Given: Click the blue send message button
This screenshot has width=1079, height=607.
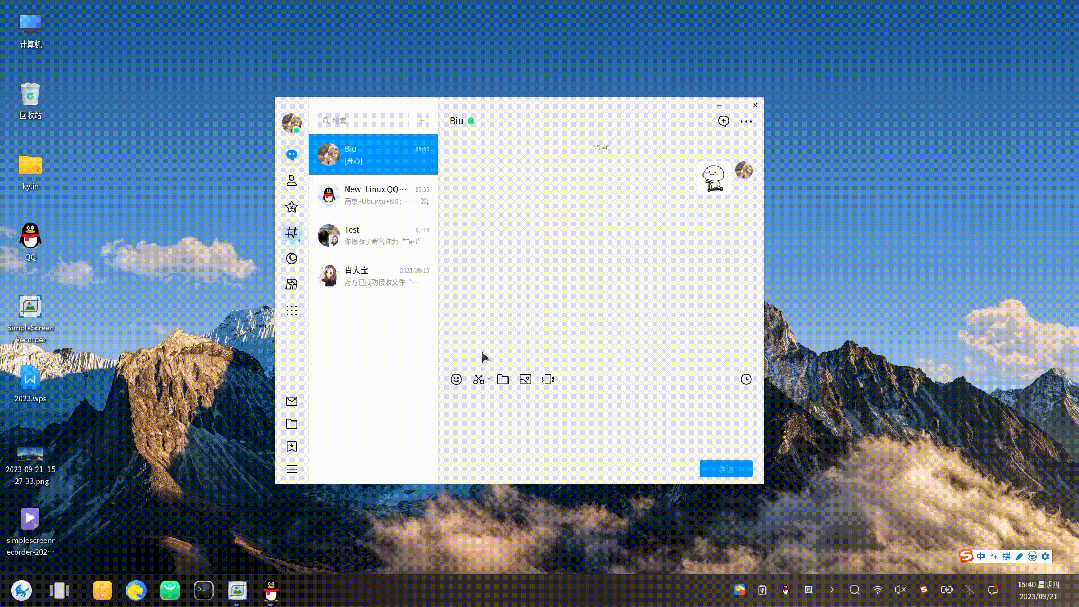Looking at the screenshot, I should pyautogui.click(x=726, y=469).
